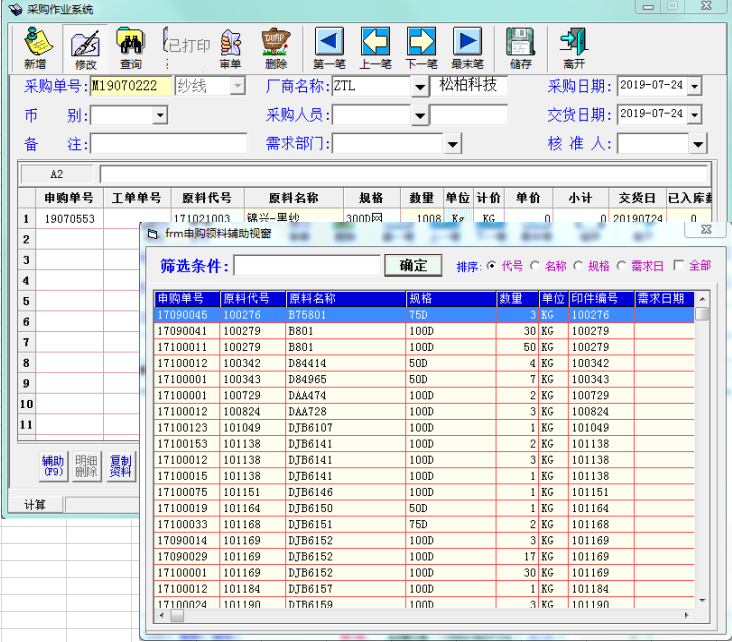732x642 pixels.
Task: Open the 采购人员 dropdown arrow
Action: (x=420, y=115)
